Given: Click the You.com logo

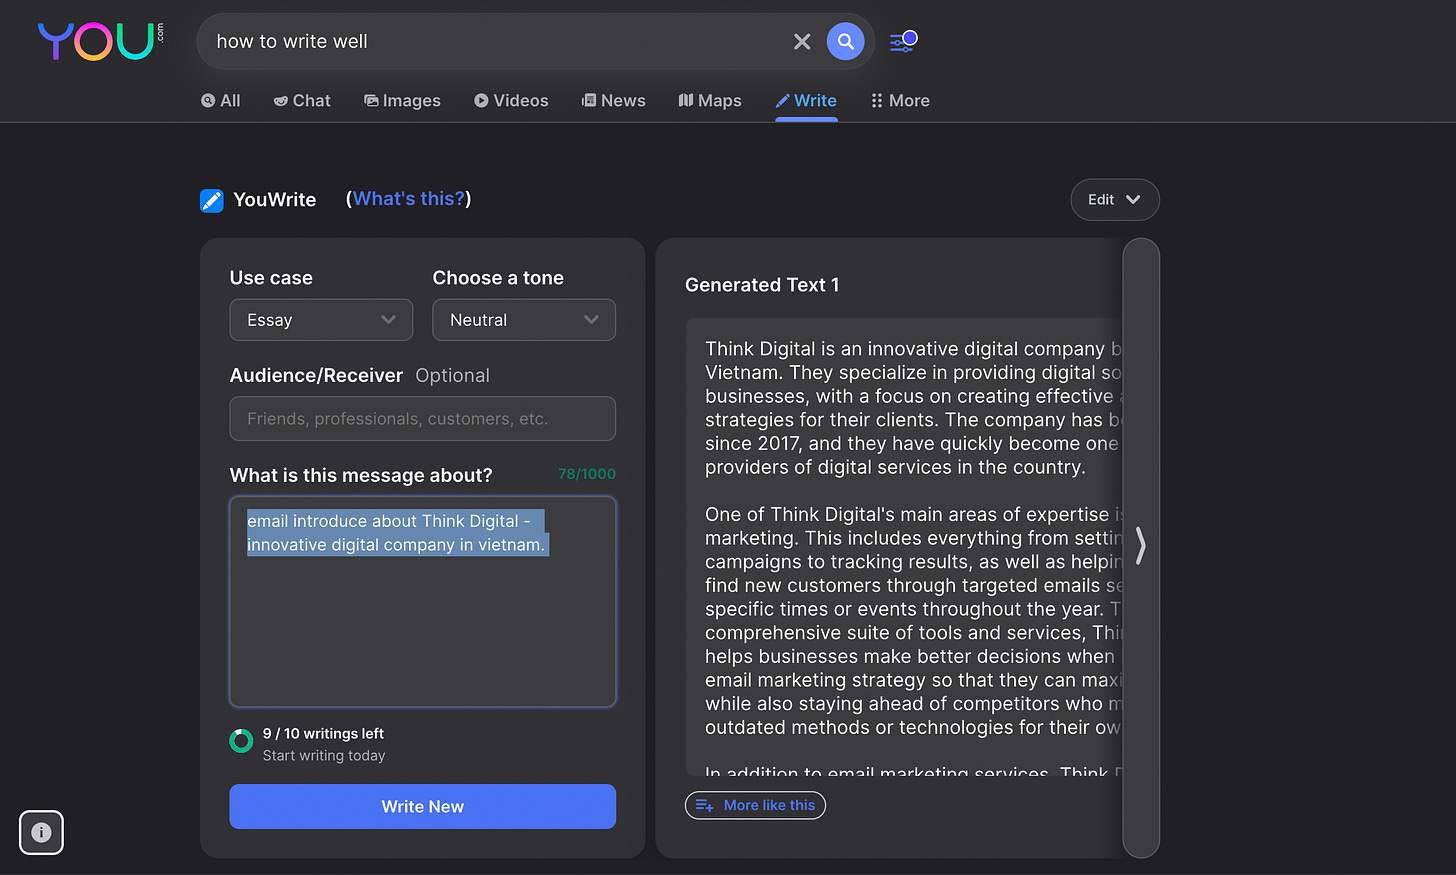Looking at the screenshot, I should tap(100, 41).
